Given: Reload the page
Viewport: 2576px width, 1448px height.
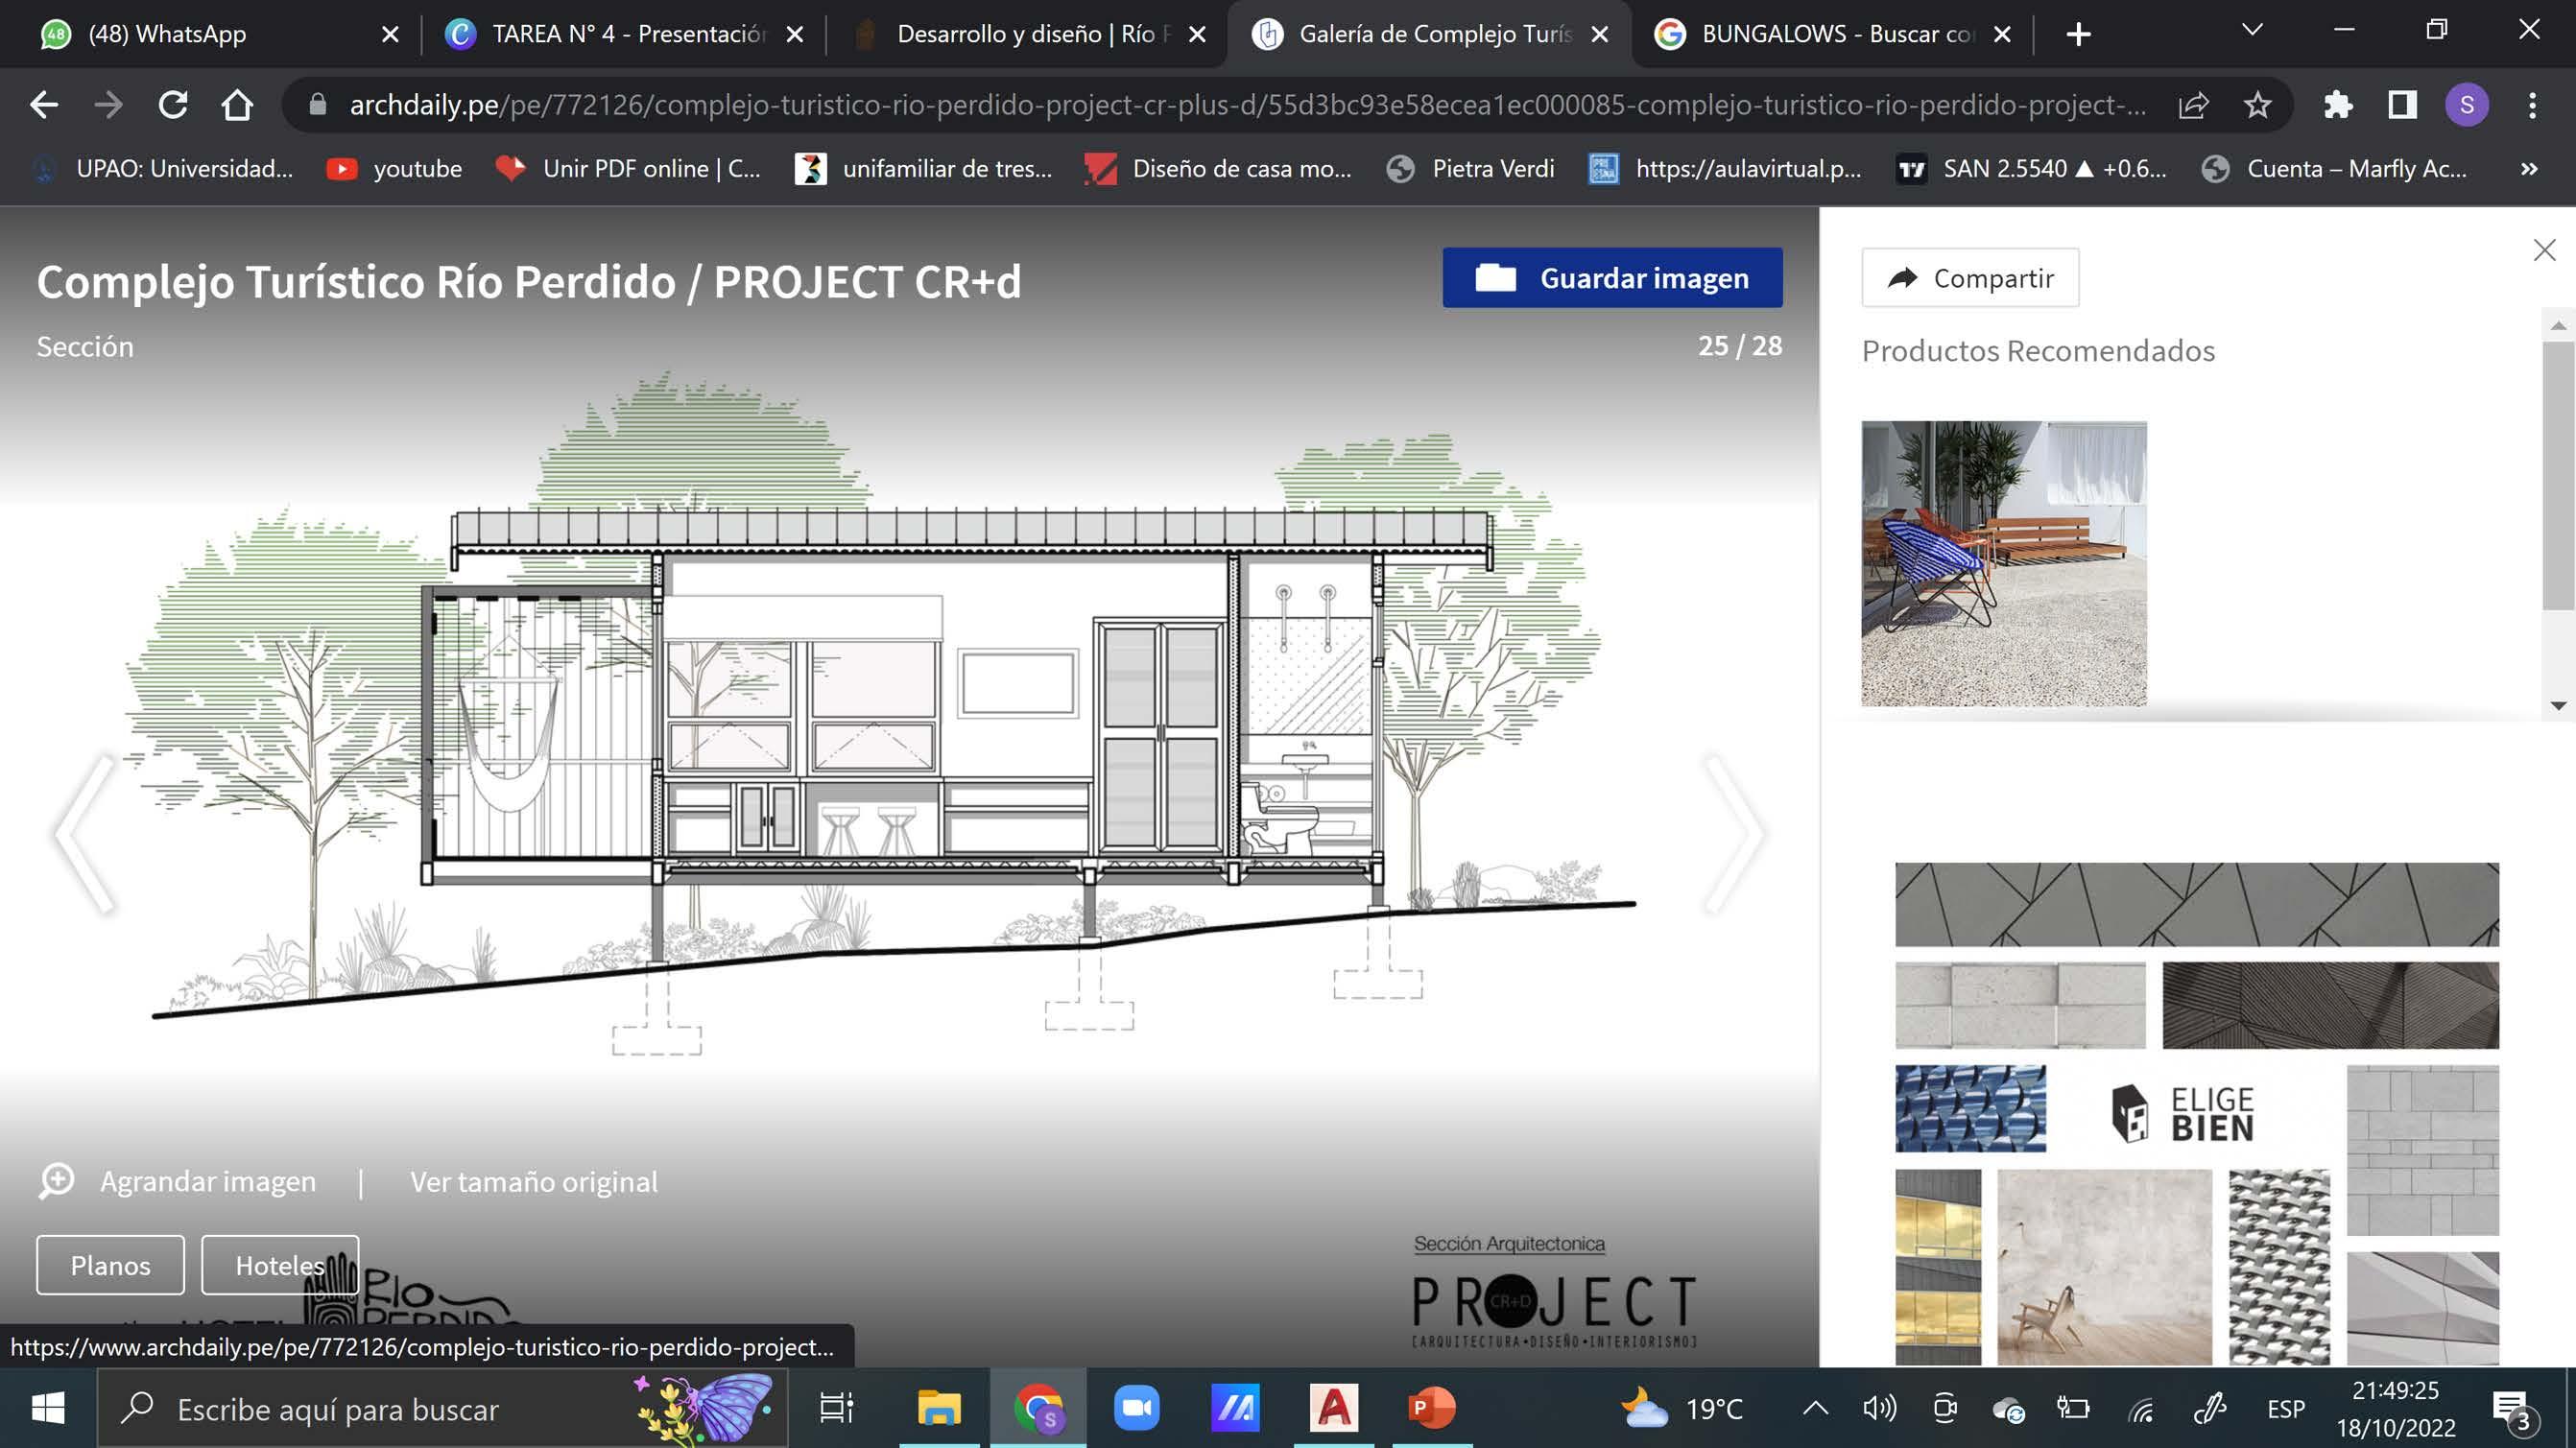Looking at the screenshot, I should 173,105.
